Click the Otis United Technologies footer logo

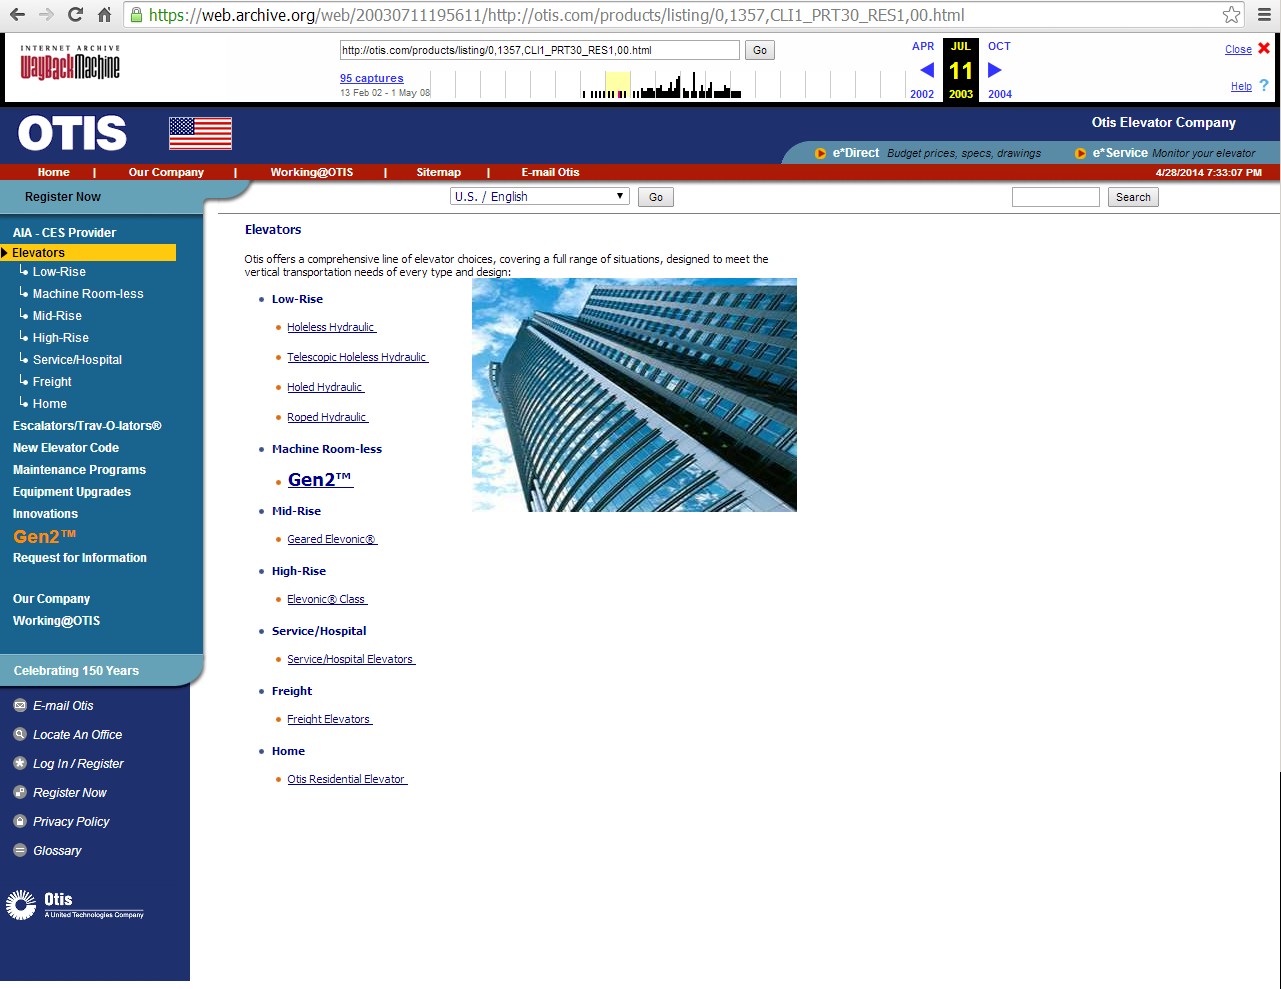74,904
